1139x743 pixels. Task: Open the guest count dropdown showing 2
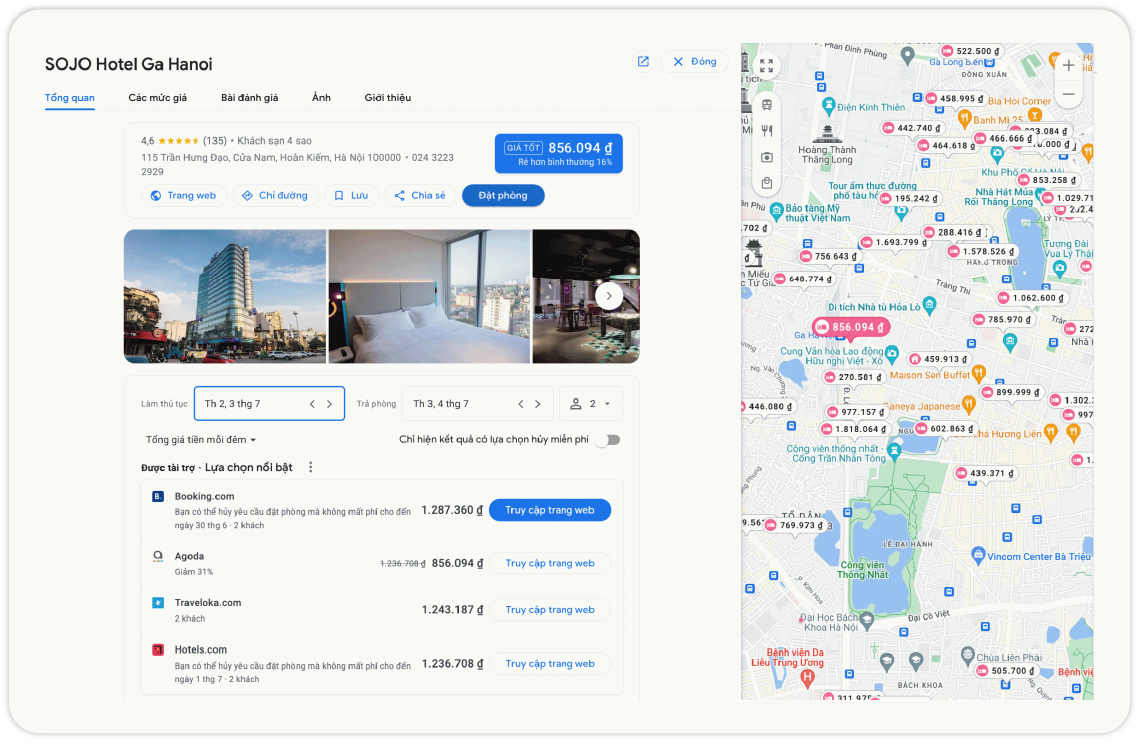pos(591,404)
